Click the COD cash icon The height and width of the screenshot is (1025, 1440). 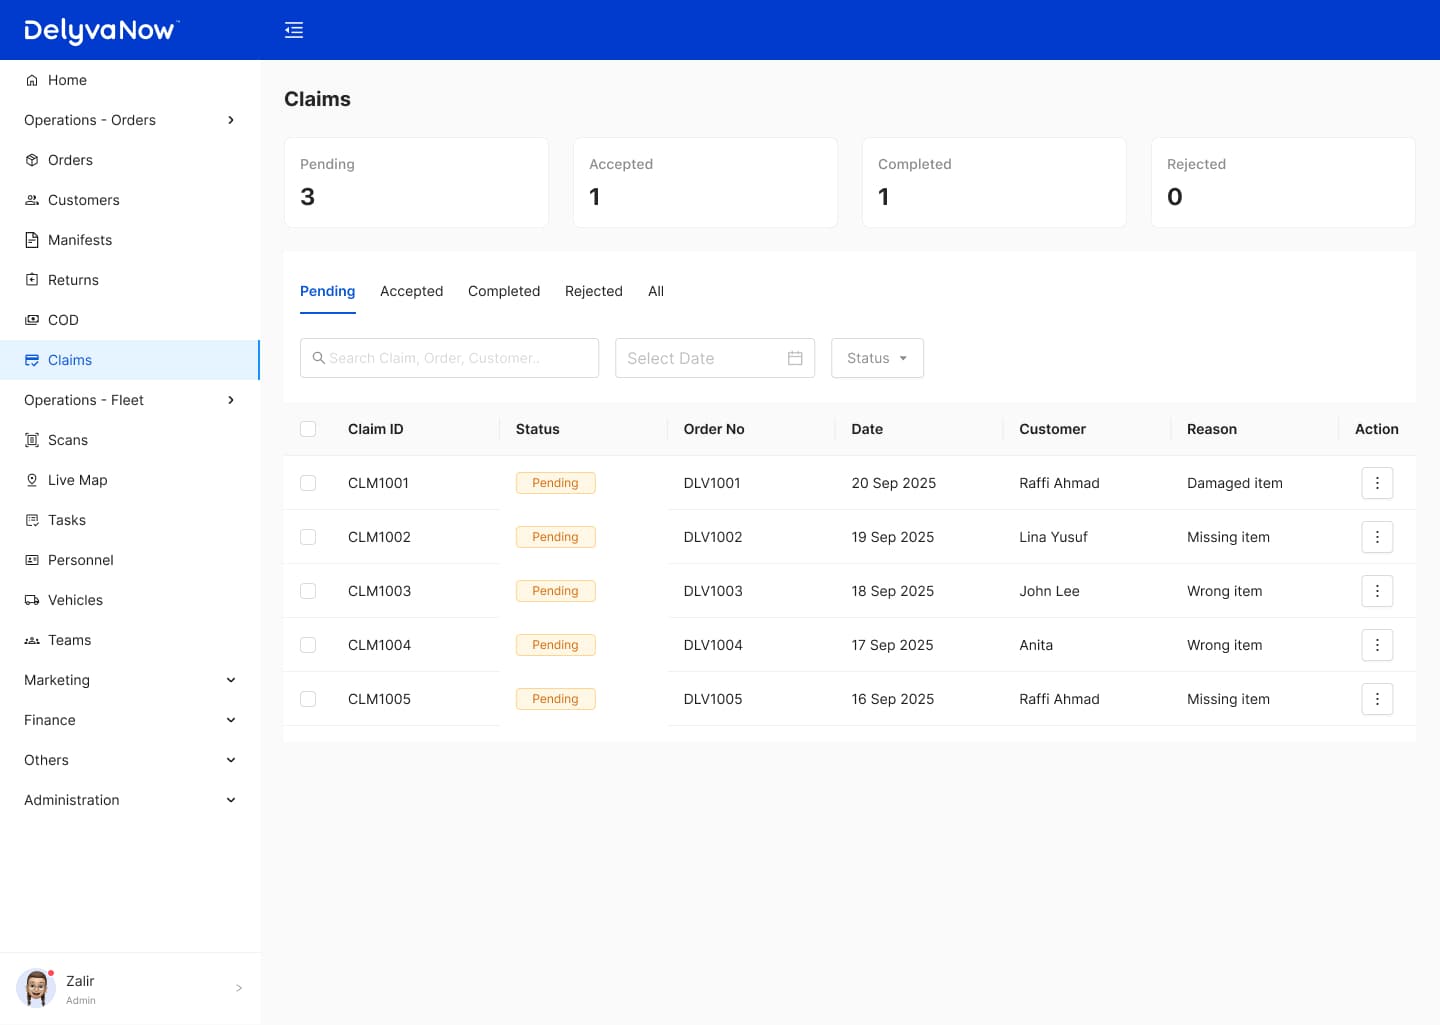(32, 320)
